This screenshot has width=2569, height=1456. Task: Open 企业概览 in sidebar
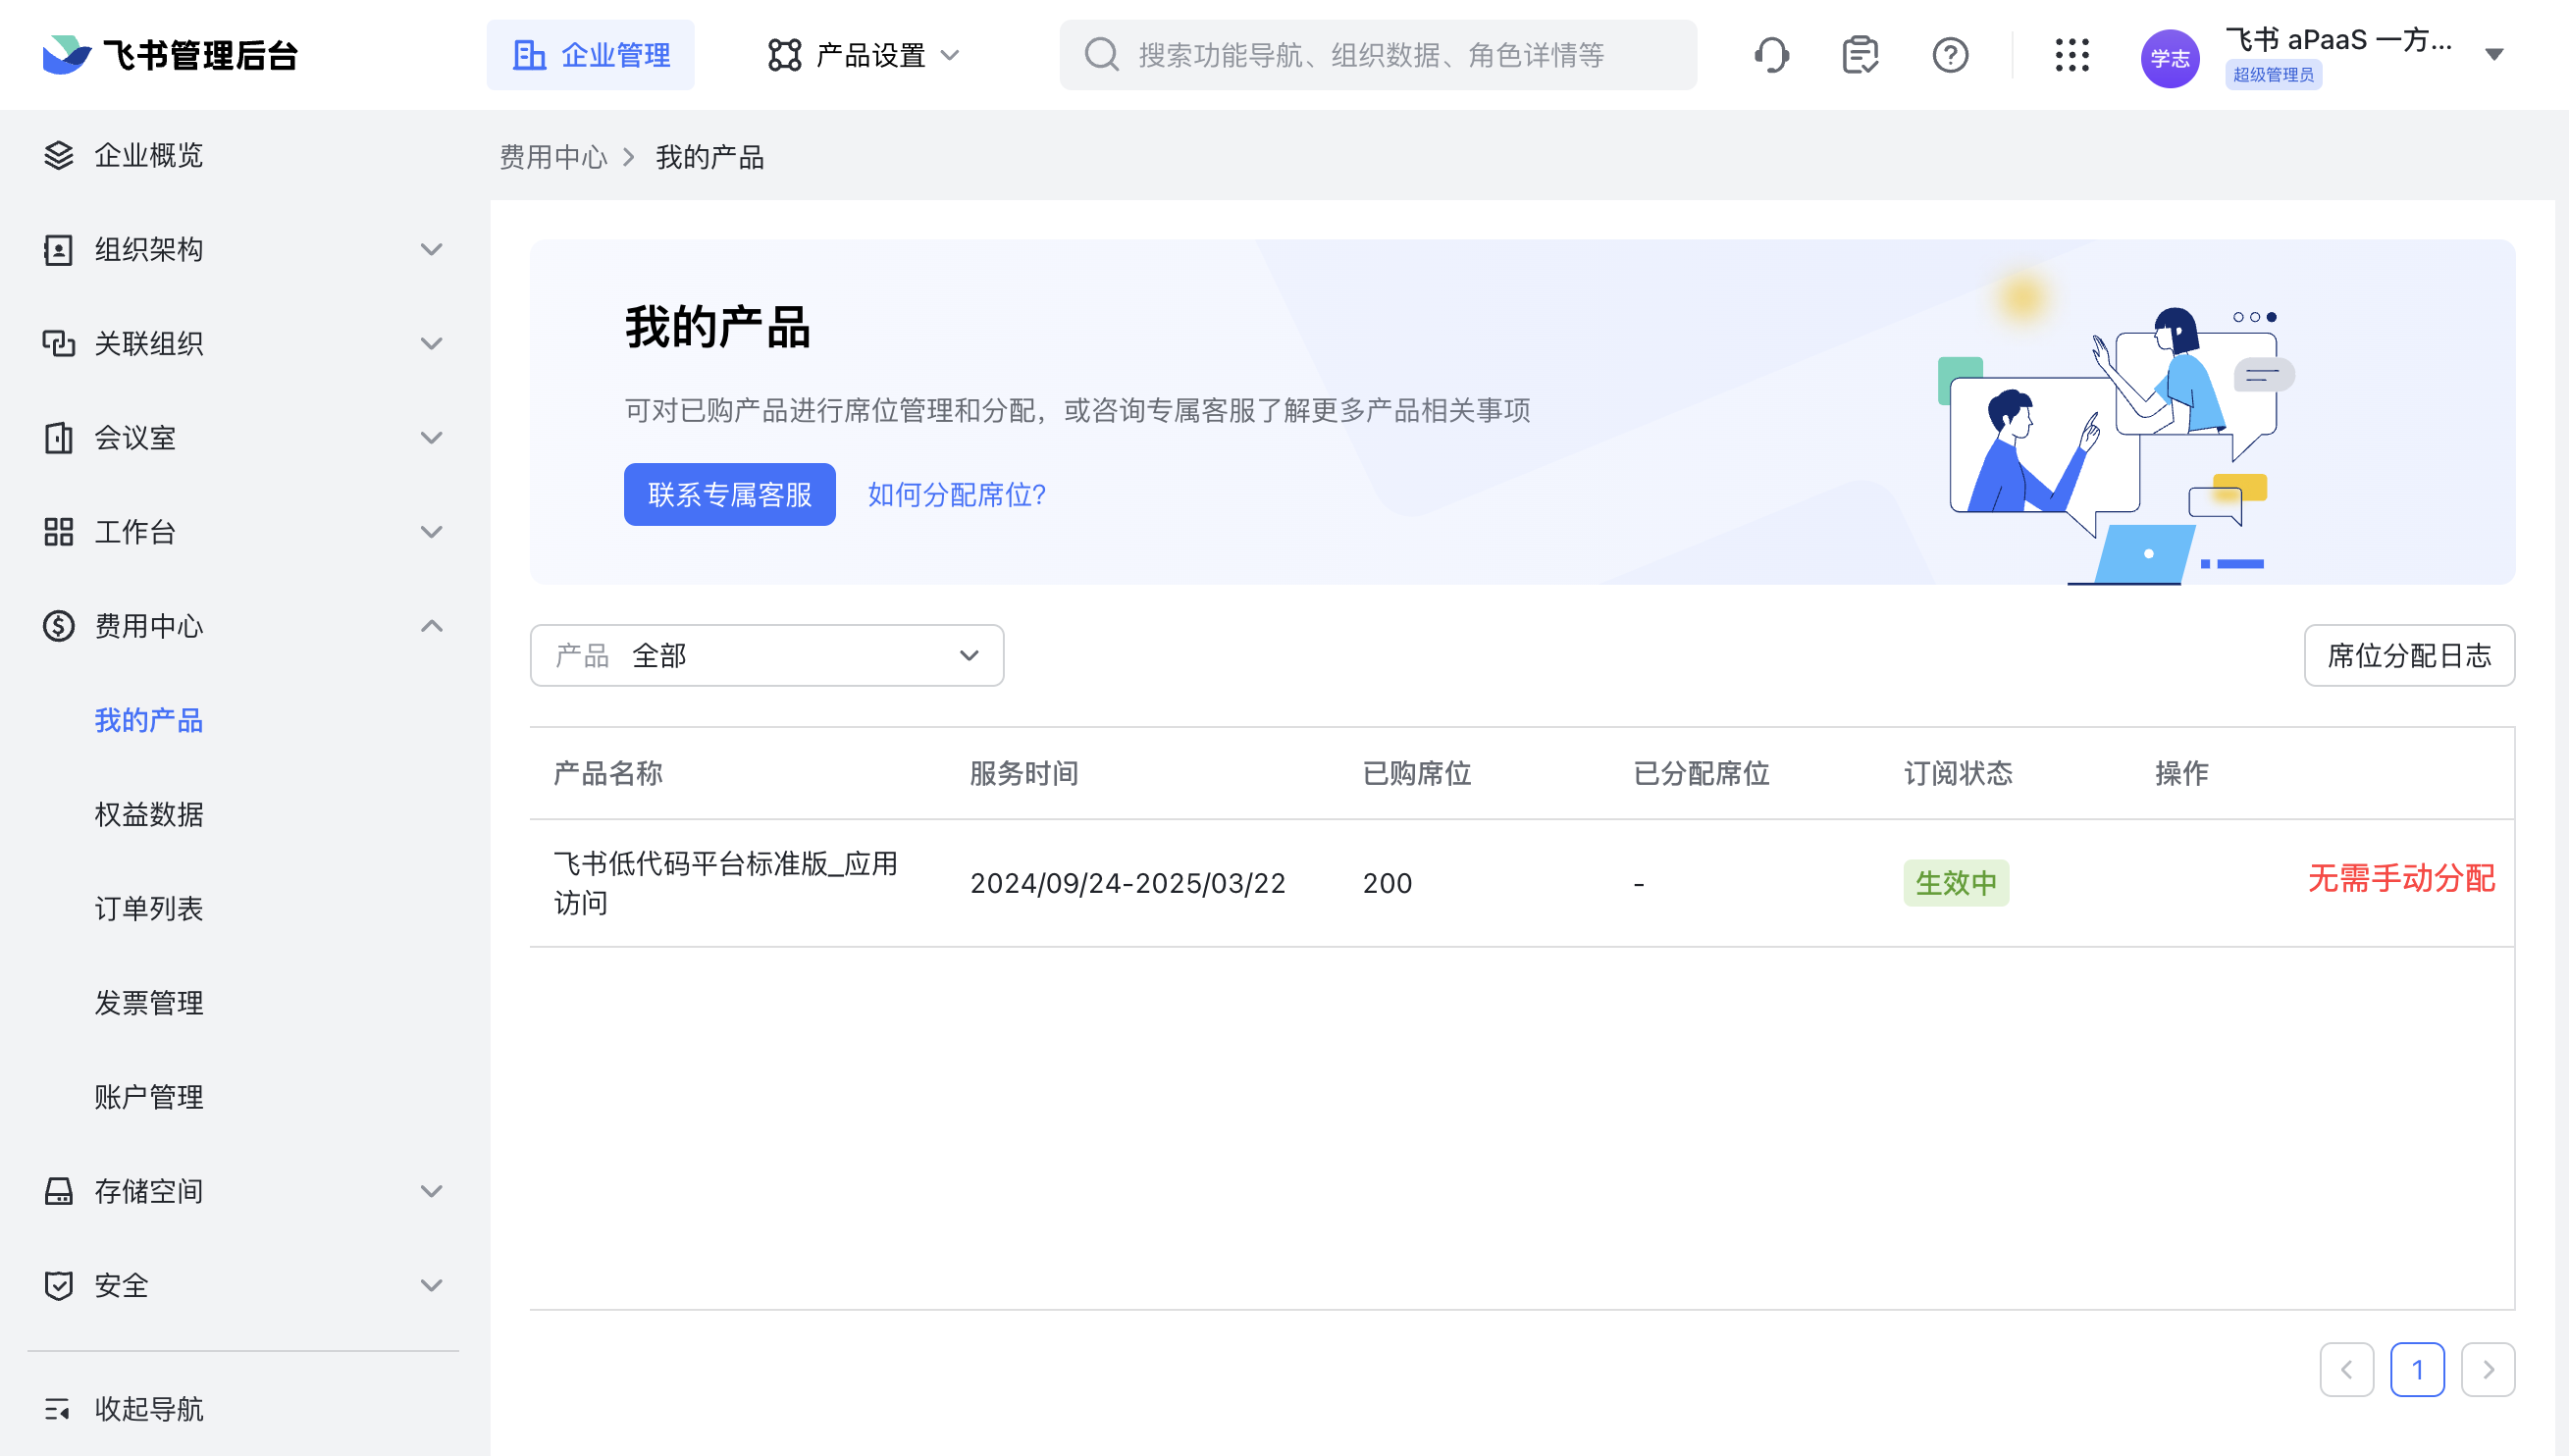pos(149,155)
